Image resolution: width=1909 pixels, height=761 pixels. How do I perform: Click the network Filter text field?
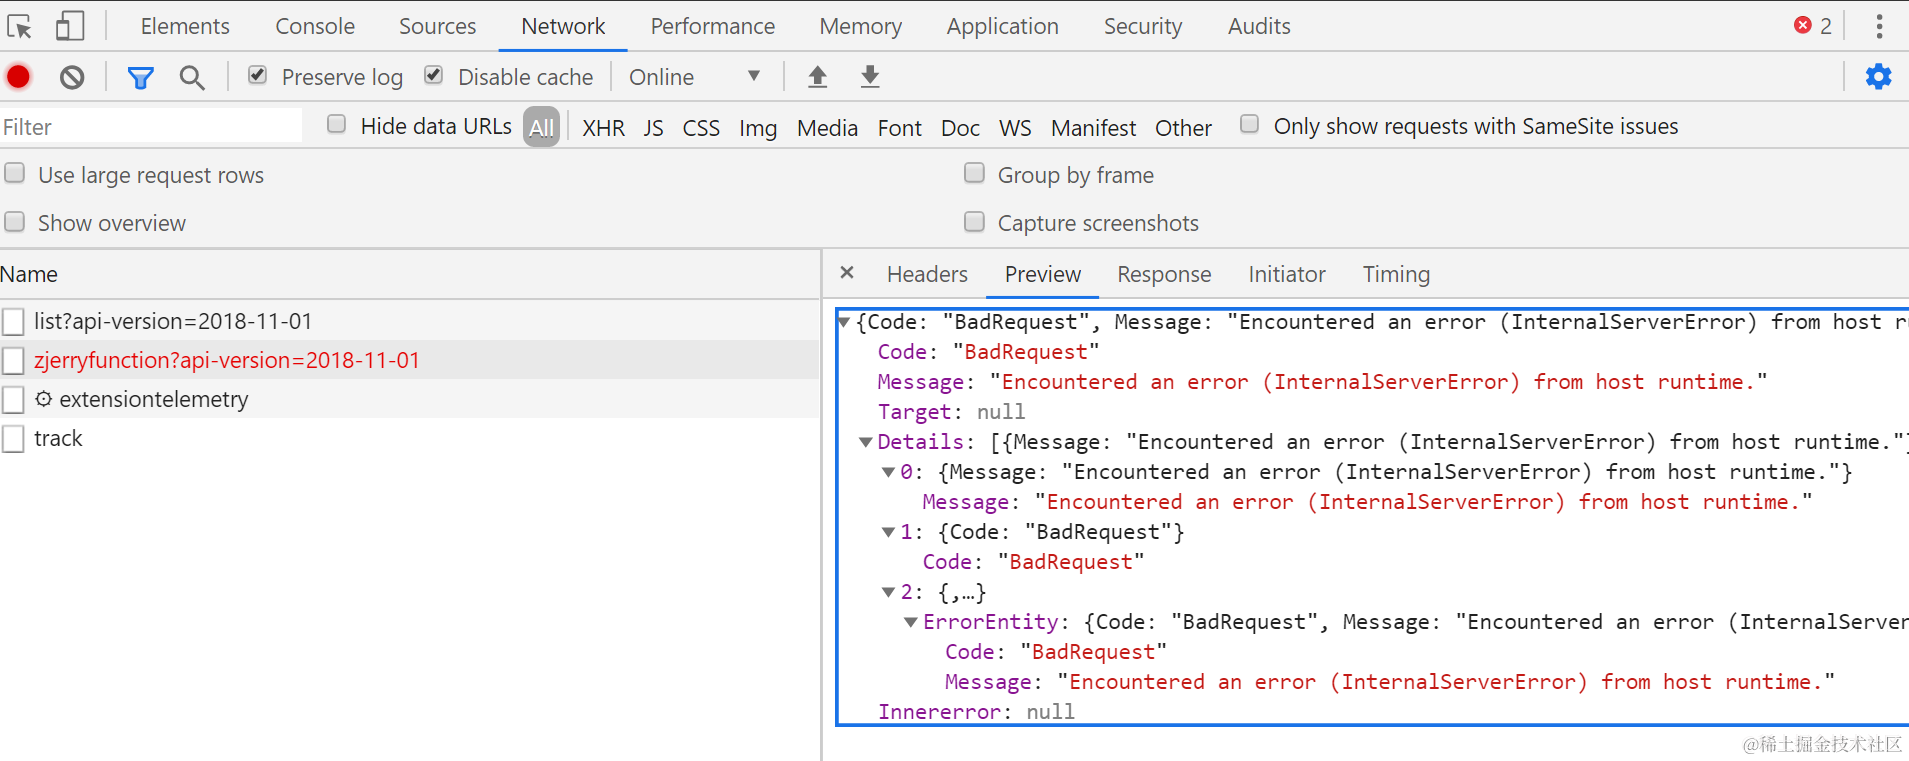pyautogui.click(x=151, y=127)
